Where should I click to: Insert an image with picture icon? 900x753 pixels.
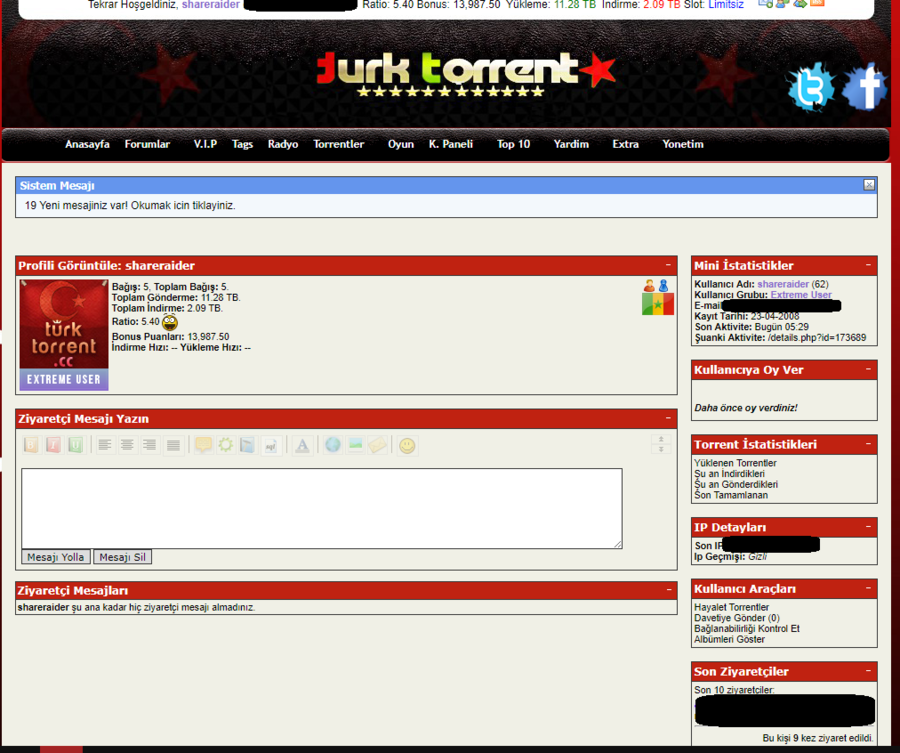click(355, 445)
